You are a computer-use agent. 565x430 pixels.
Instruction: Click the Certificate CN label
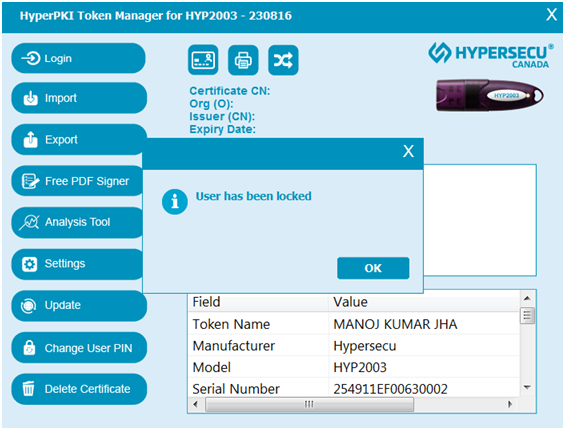click(x=230, y=90)
